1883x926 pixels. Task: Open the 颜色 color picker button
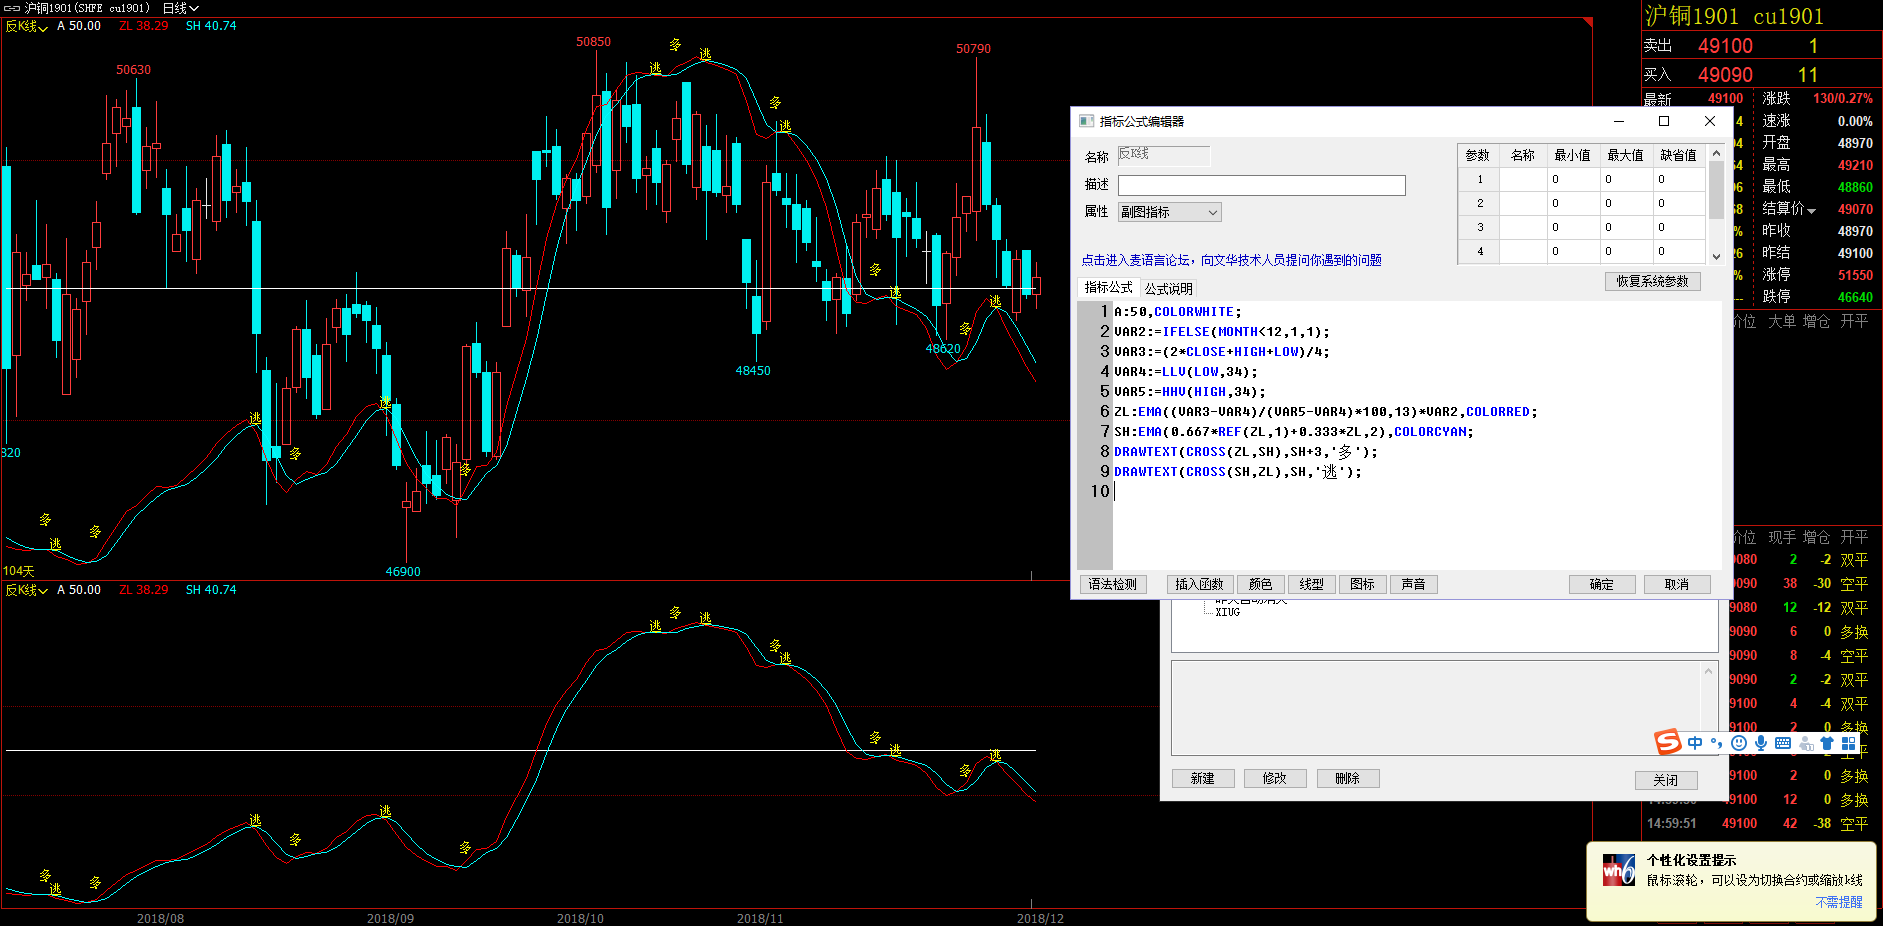coord(1260,585)
